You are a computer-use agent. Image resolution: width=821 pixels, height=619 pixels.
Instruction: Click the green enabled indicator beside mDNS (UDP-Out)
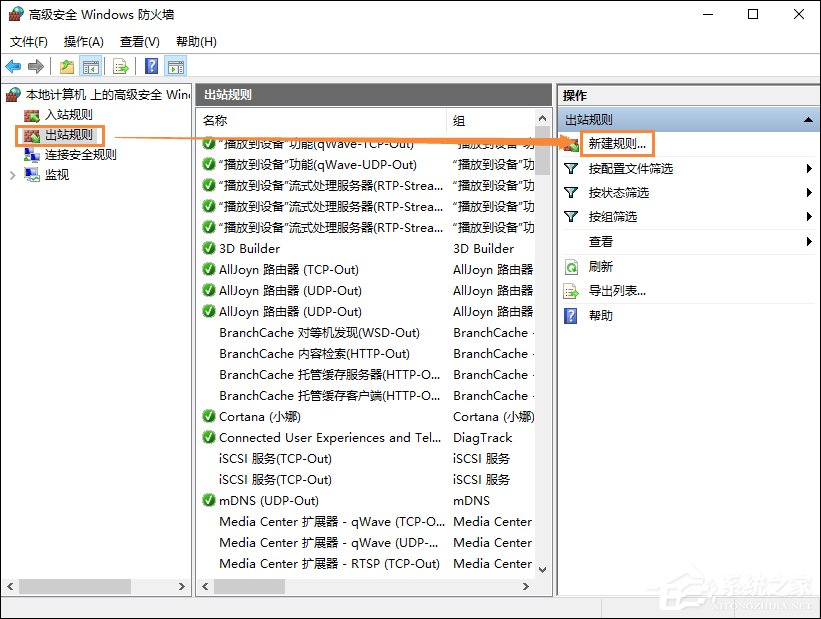pyautogui.click(x=209, y=500)
